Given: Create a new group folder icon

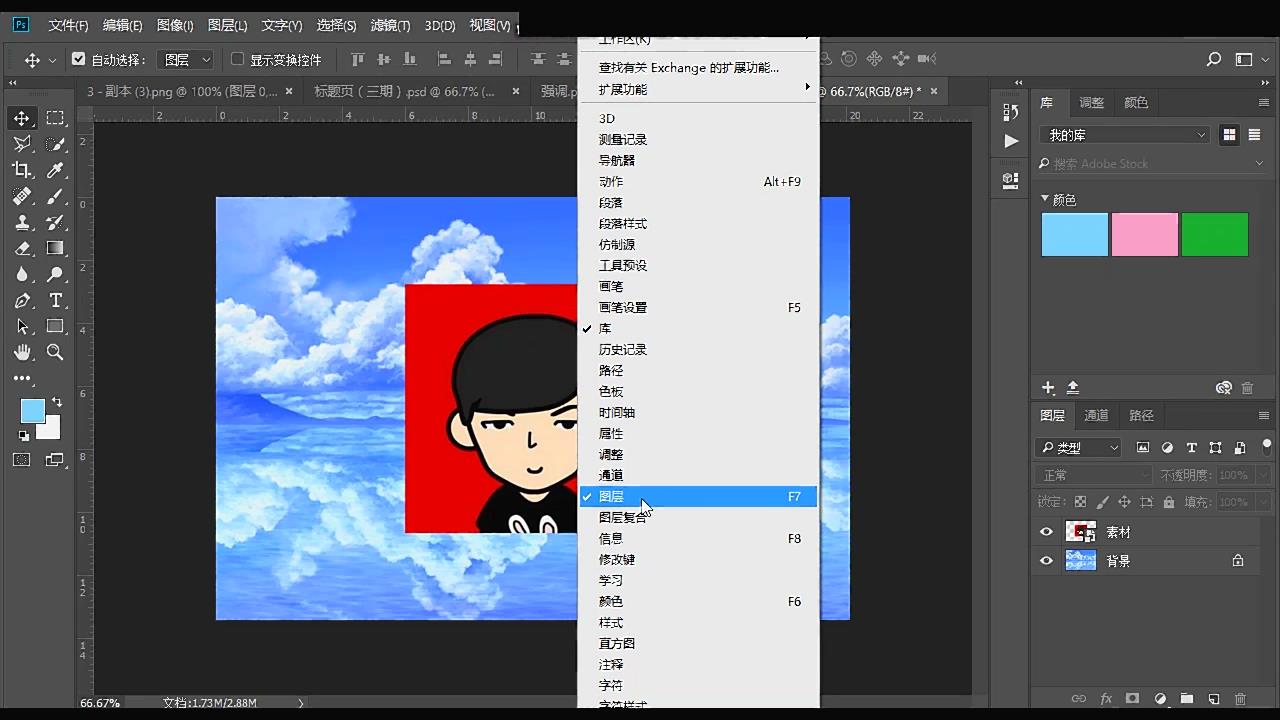Looking at the screenshot, I should pyautogui.click(x=1186, y=699).
